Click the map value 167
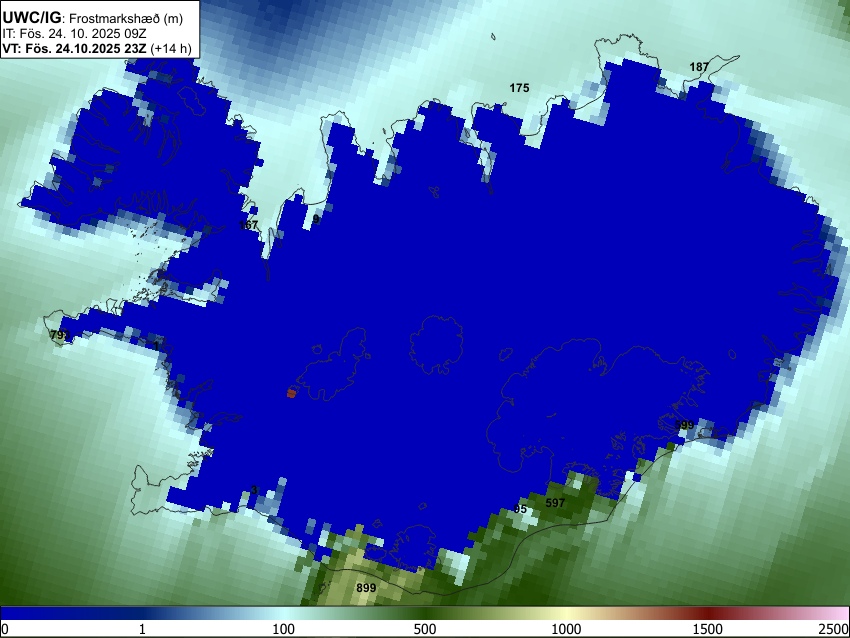The height and width of the screenshot is (638, 850). [248, 224]
